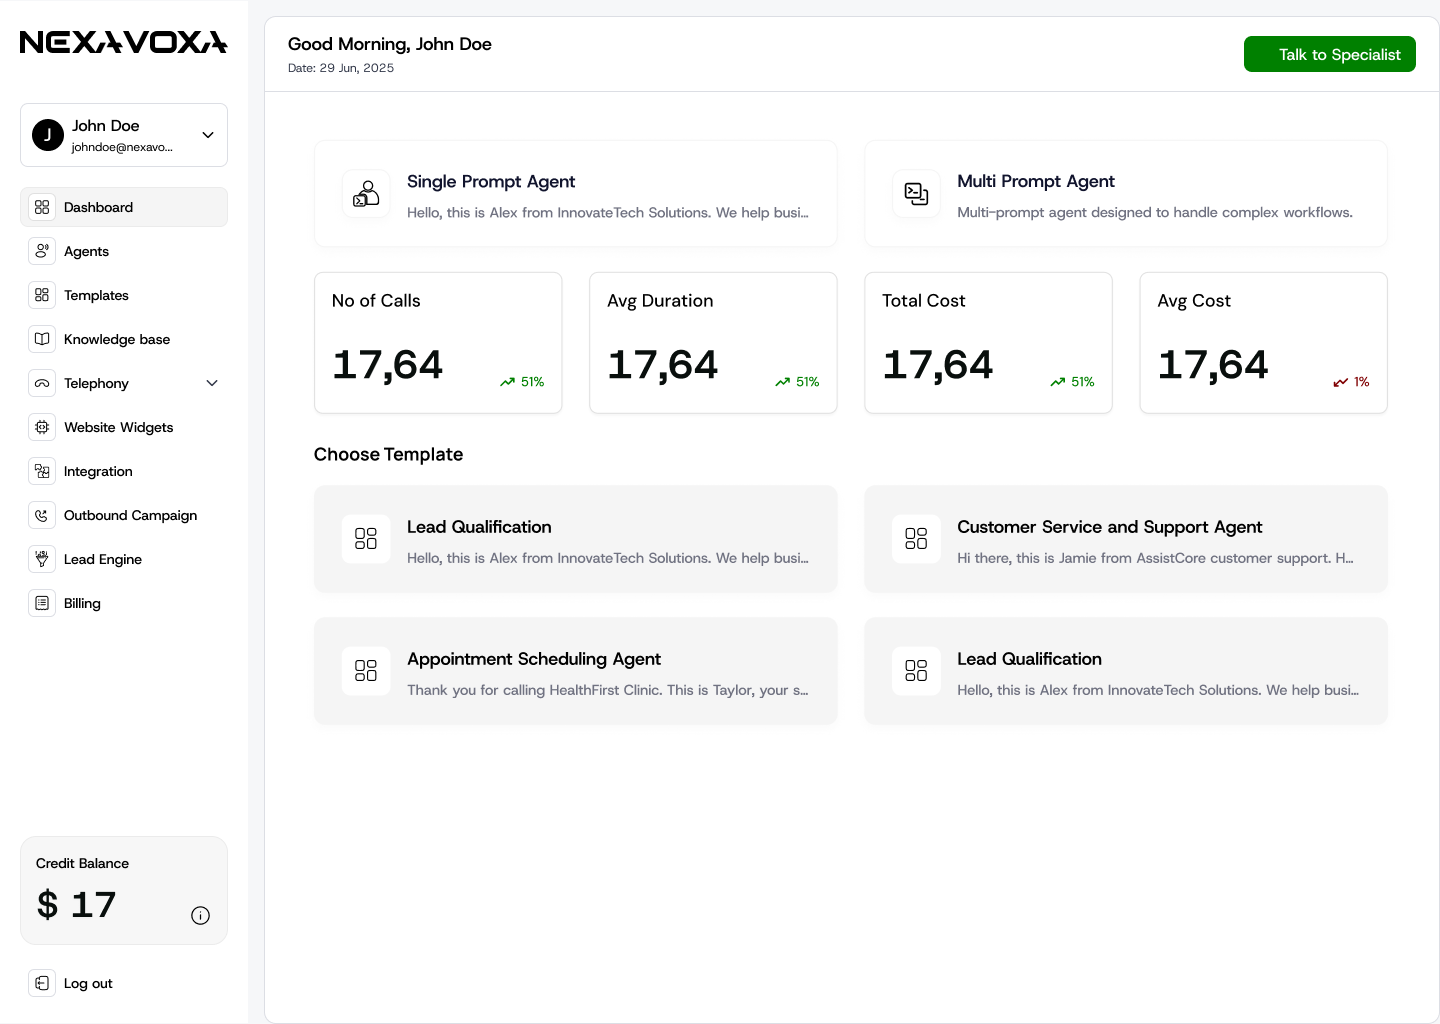This screenshot has height=1024, width=1440.
Task: Click the No of Calls stat card
Action: tap(438, 343)
